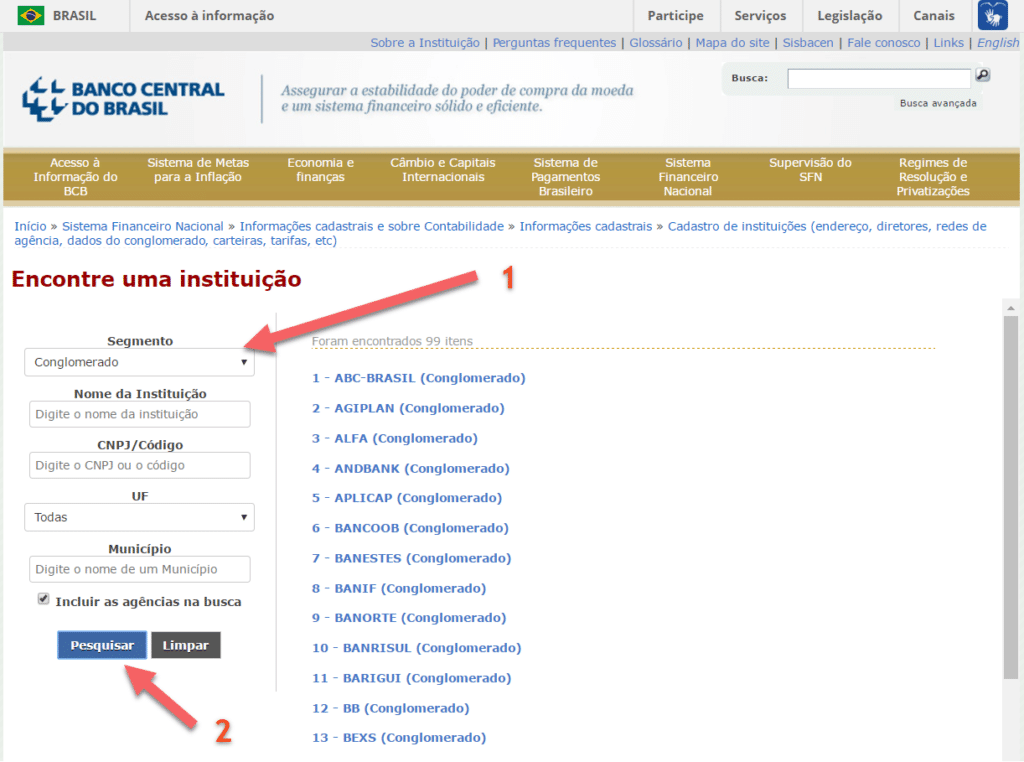Viewport: 1024px width, 762px height.
Task: Click the scrollbar up arrow
Action: click(1010, 308)
